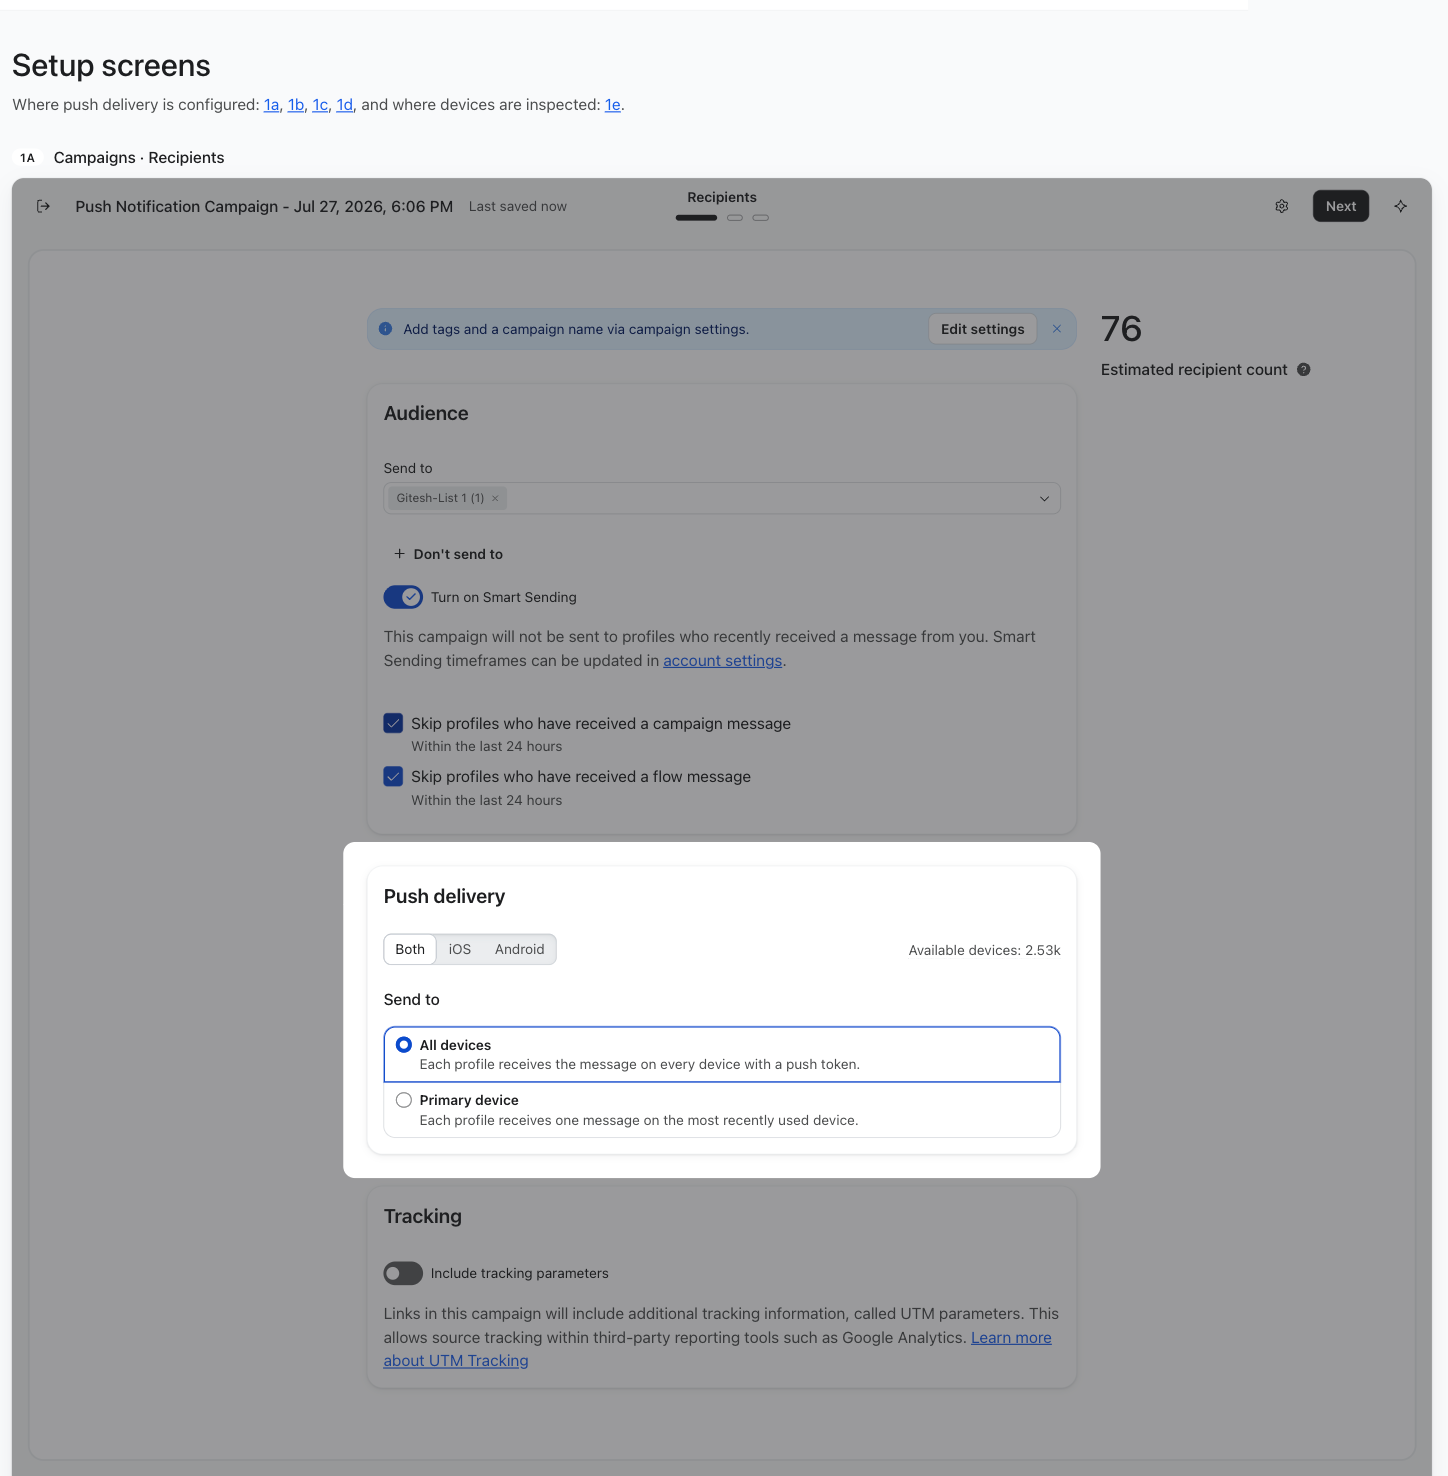Screen dimensions: 1448x1476
Task: Select the Both platform tab
Action: click(x=410, y=949)
